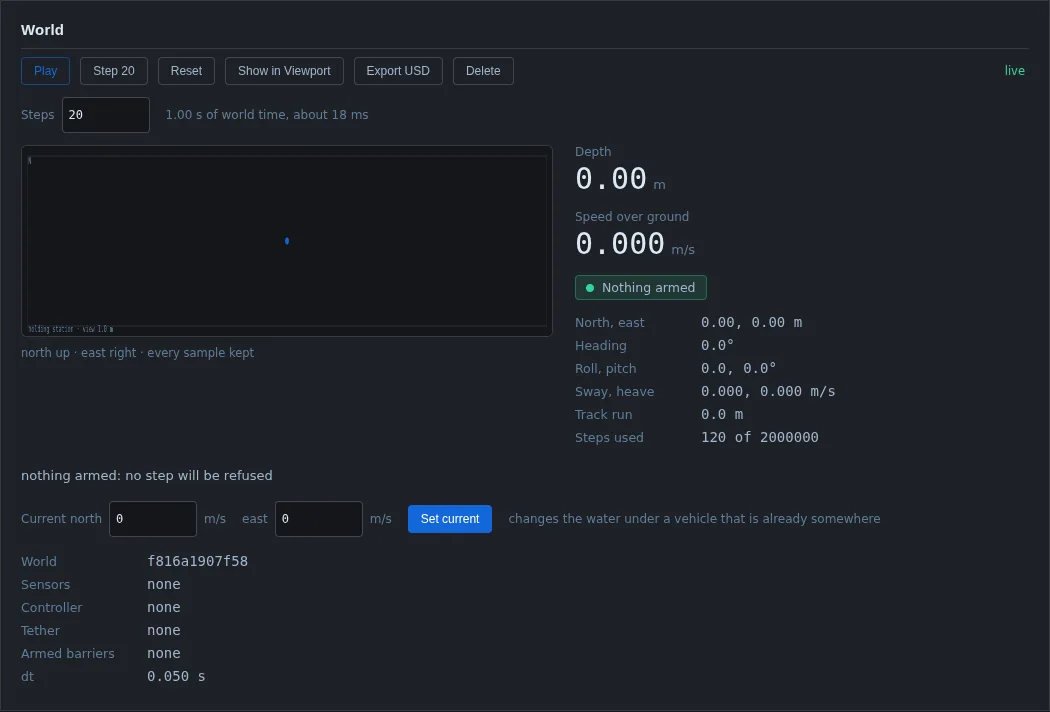Focus the Steps input field
The height and width of the screenshot is (712, 1050).
[106, 115]
